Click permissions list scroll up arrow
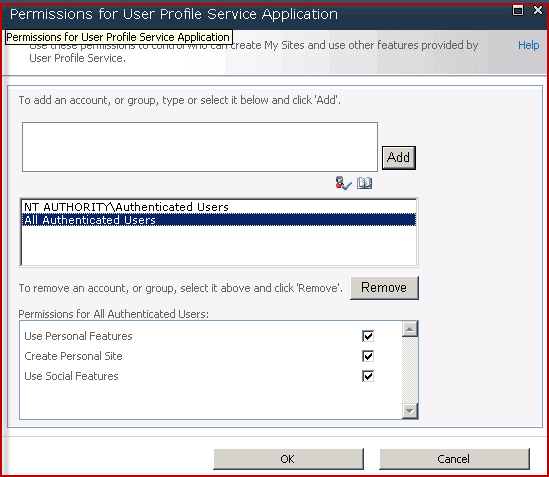Image resolution: width=549 pixels, height=477 pixels. (x=410, y=329)
